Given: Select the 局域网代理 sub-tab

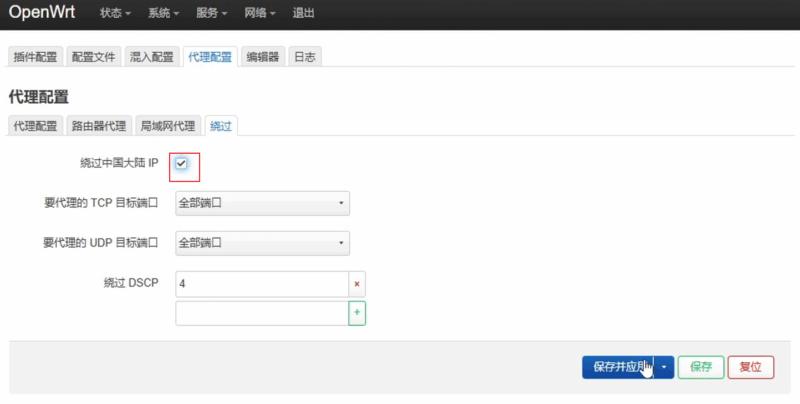Looking at the screenshot, I should [x=167, y=126].
